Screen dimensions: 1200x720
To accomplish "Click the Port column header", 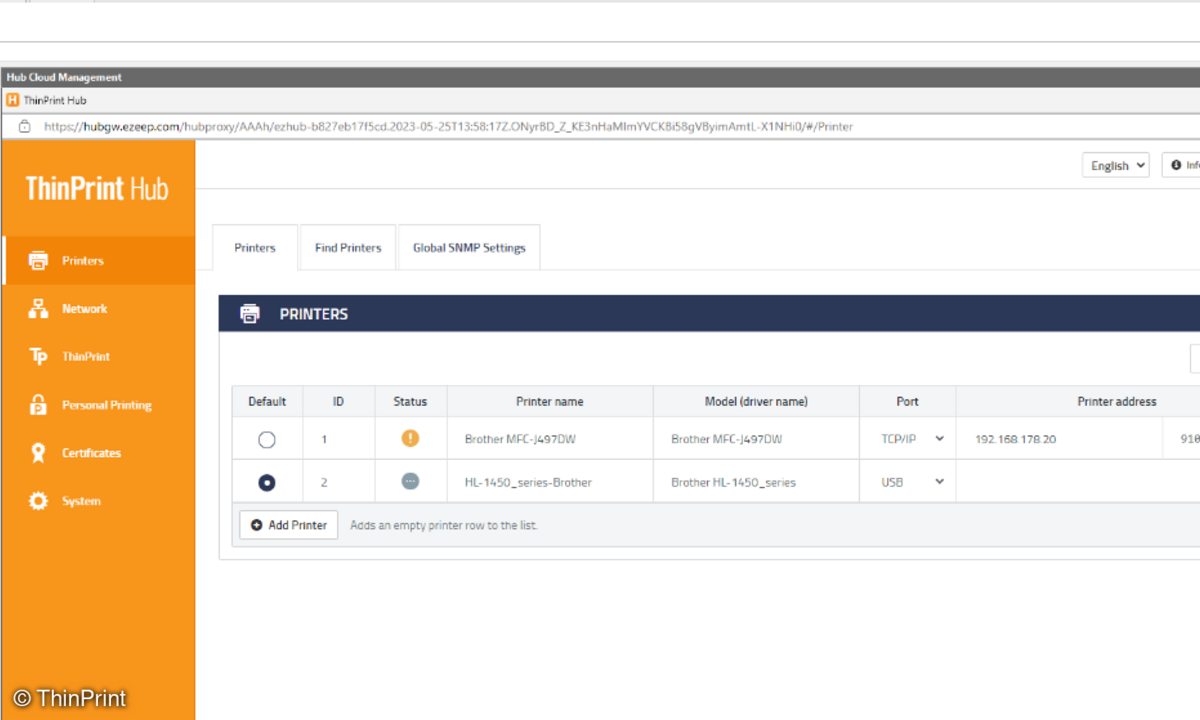I will tap(908, 402).
